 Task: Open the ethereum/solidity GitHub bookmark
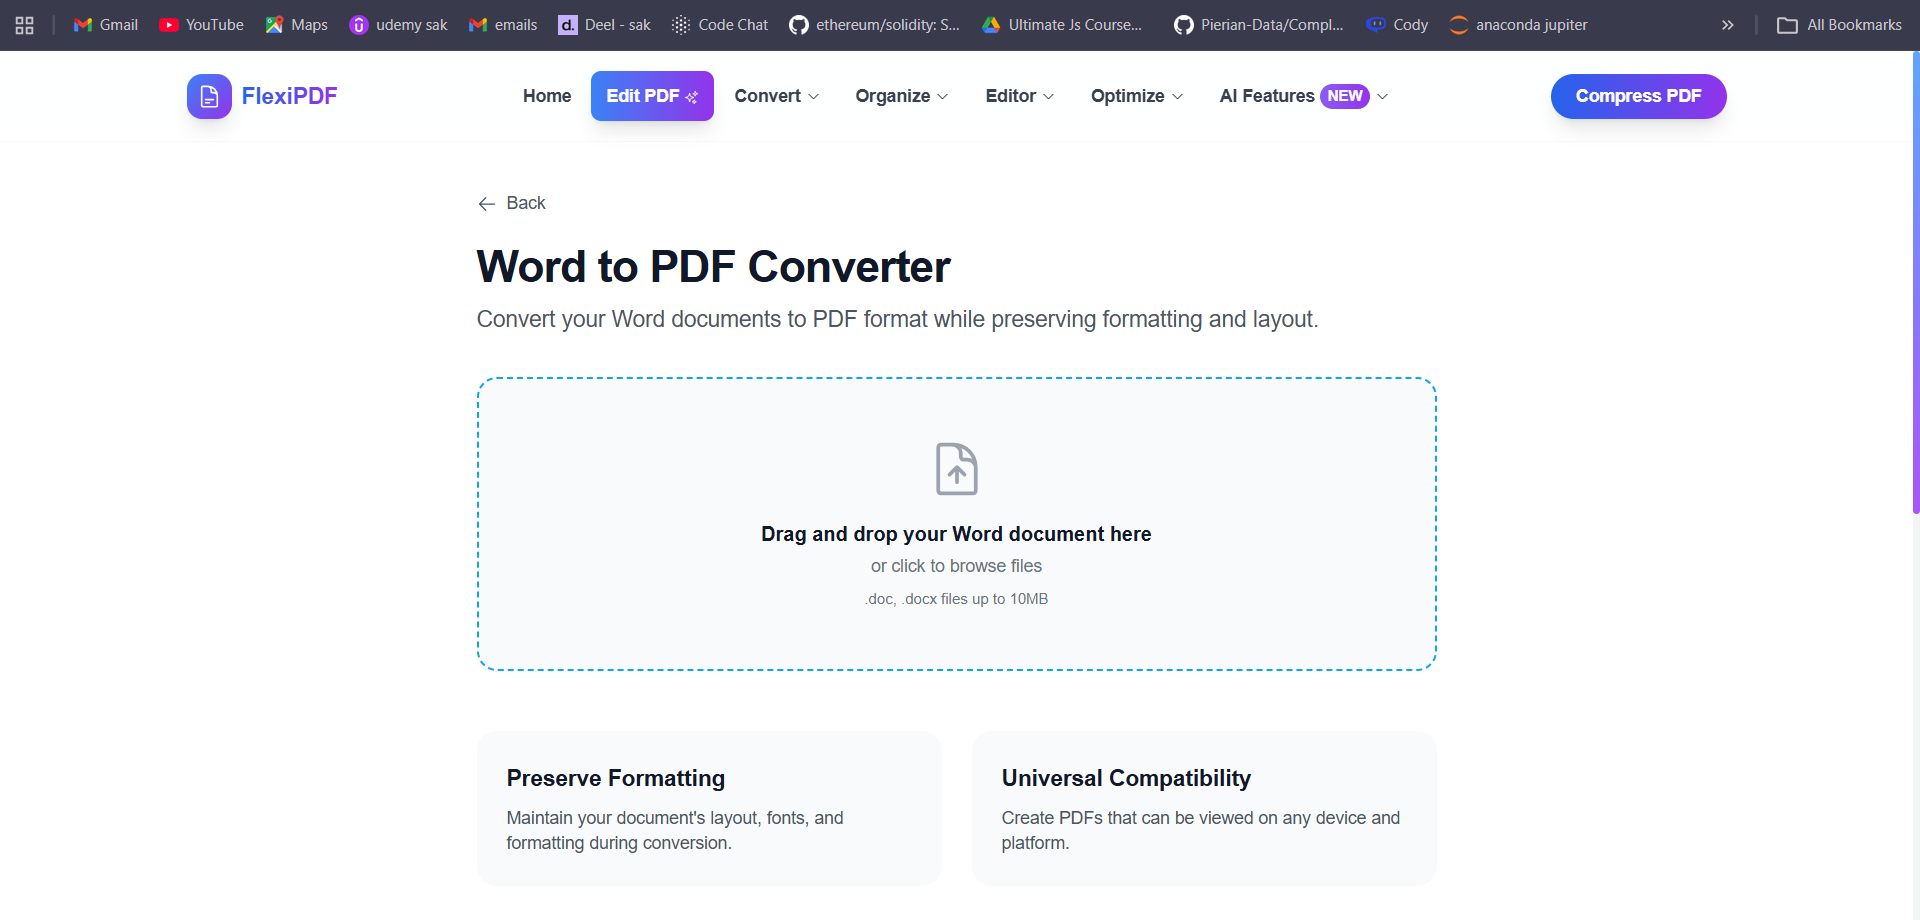(874, 25)
